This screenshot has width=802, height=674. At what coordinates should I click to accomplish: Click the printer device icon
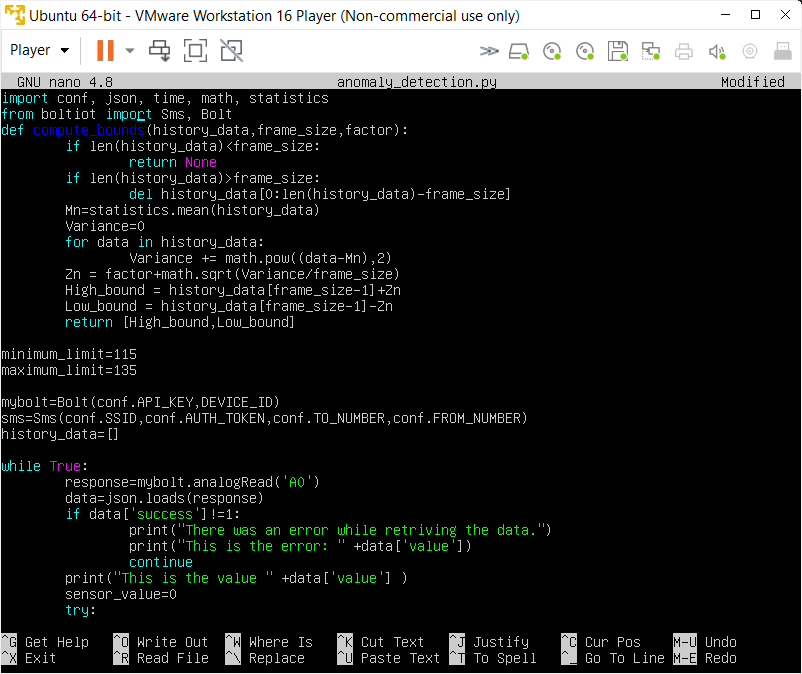pyautogui.click(x=683, y=51)
